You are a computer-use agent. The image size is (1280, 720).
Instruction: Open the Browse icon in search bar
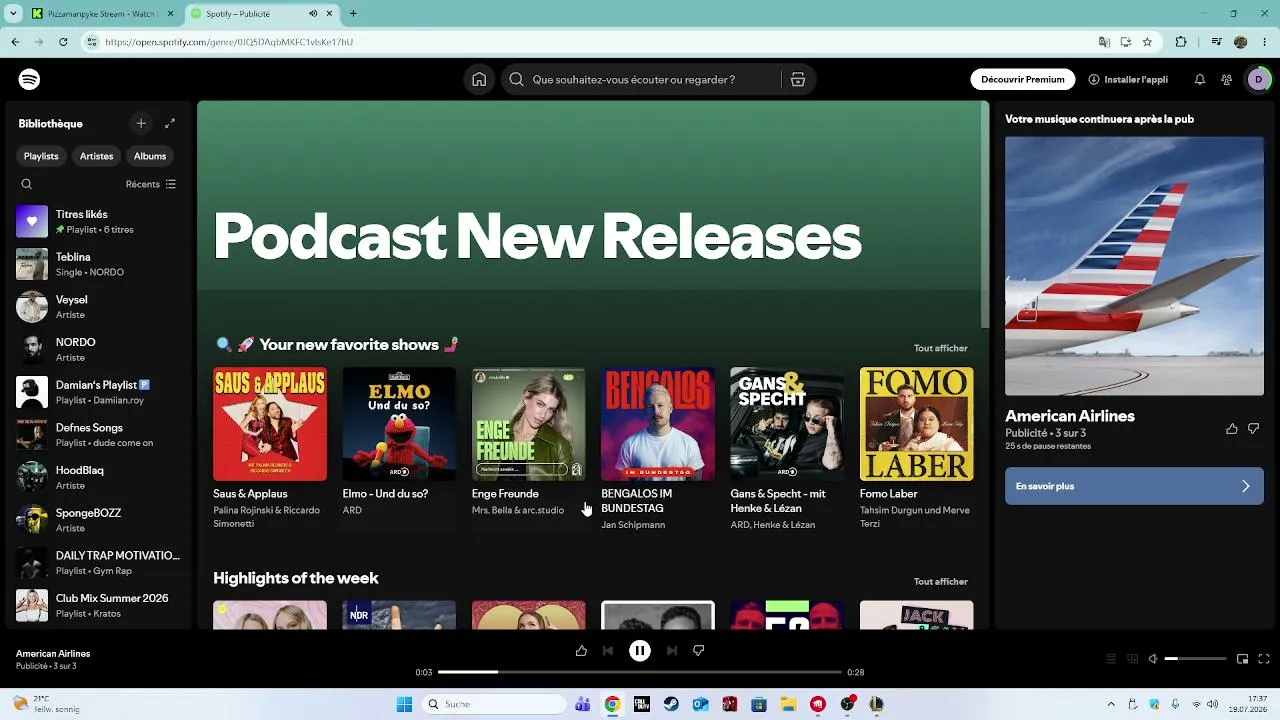[798, 80]
